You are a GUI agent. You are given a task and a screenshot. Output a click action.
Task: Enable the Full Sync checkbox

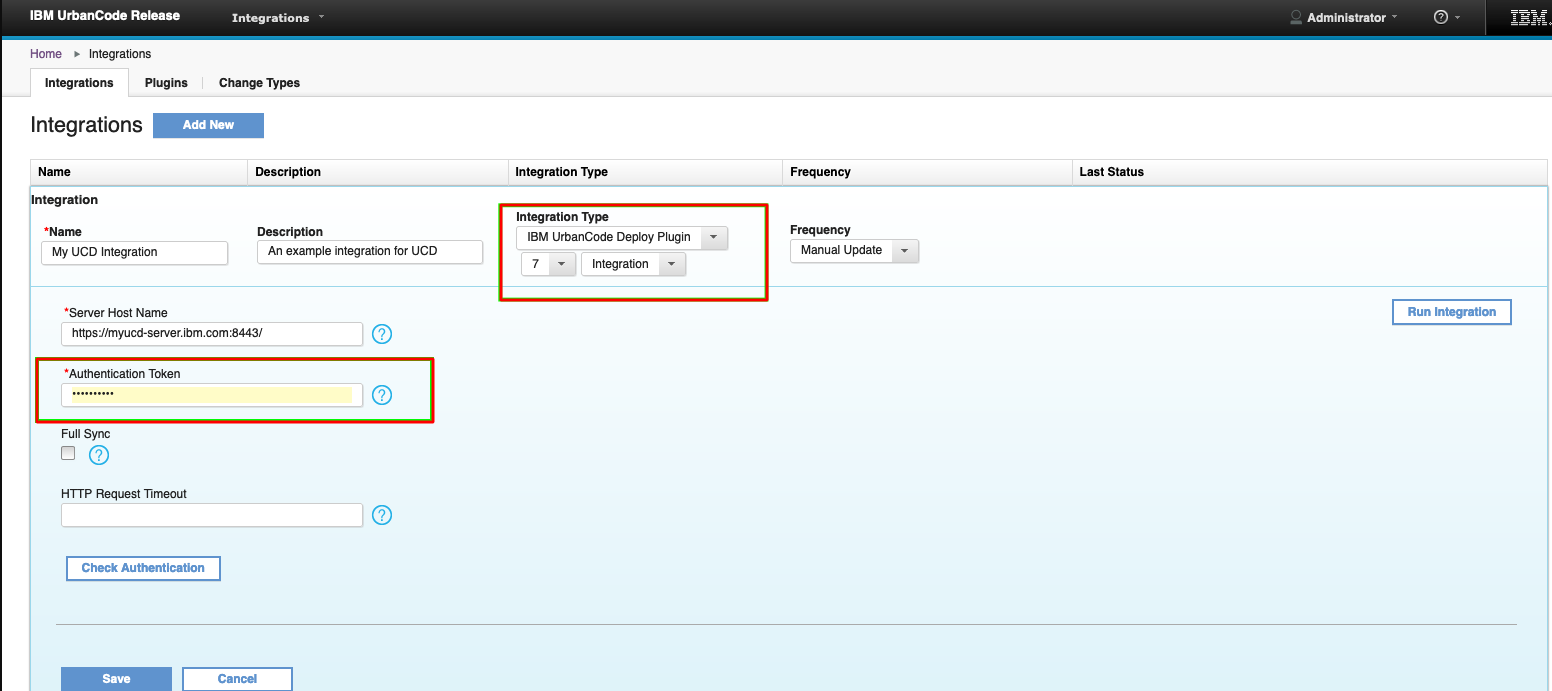67,452
